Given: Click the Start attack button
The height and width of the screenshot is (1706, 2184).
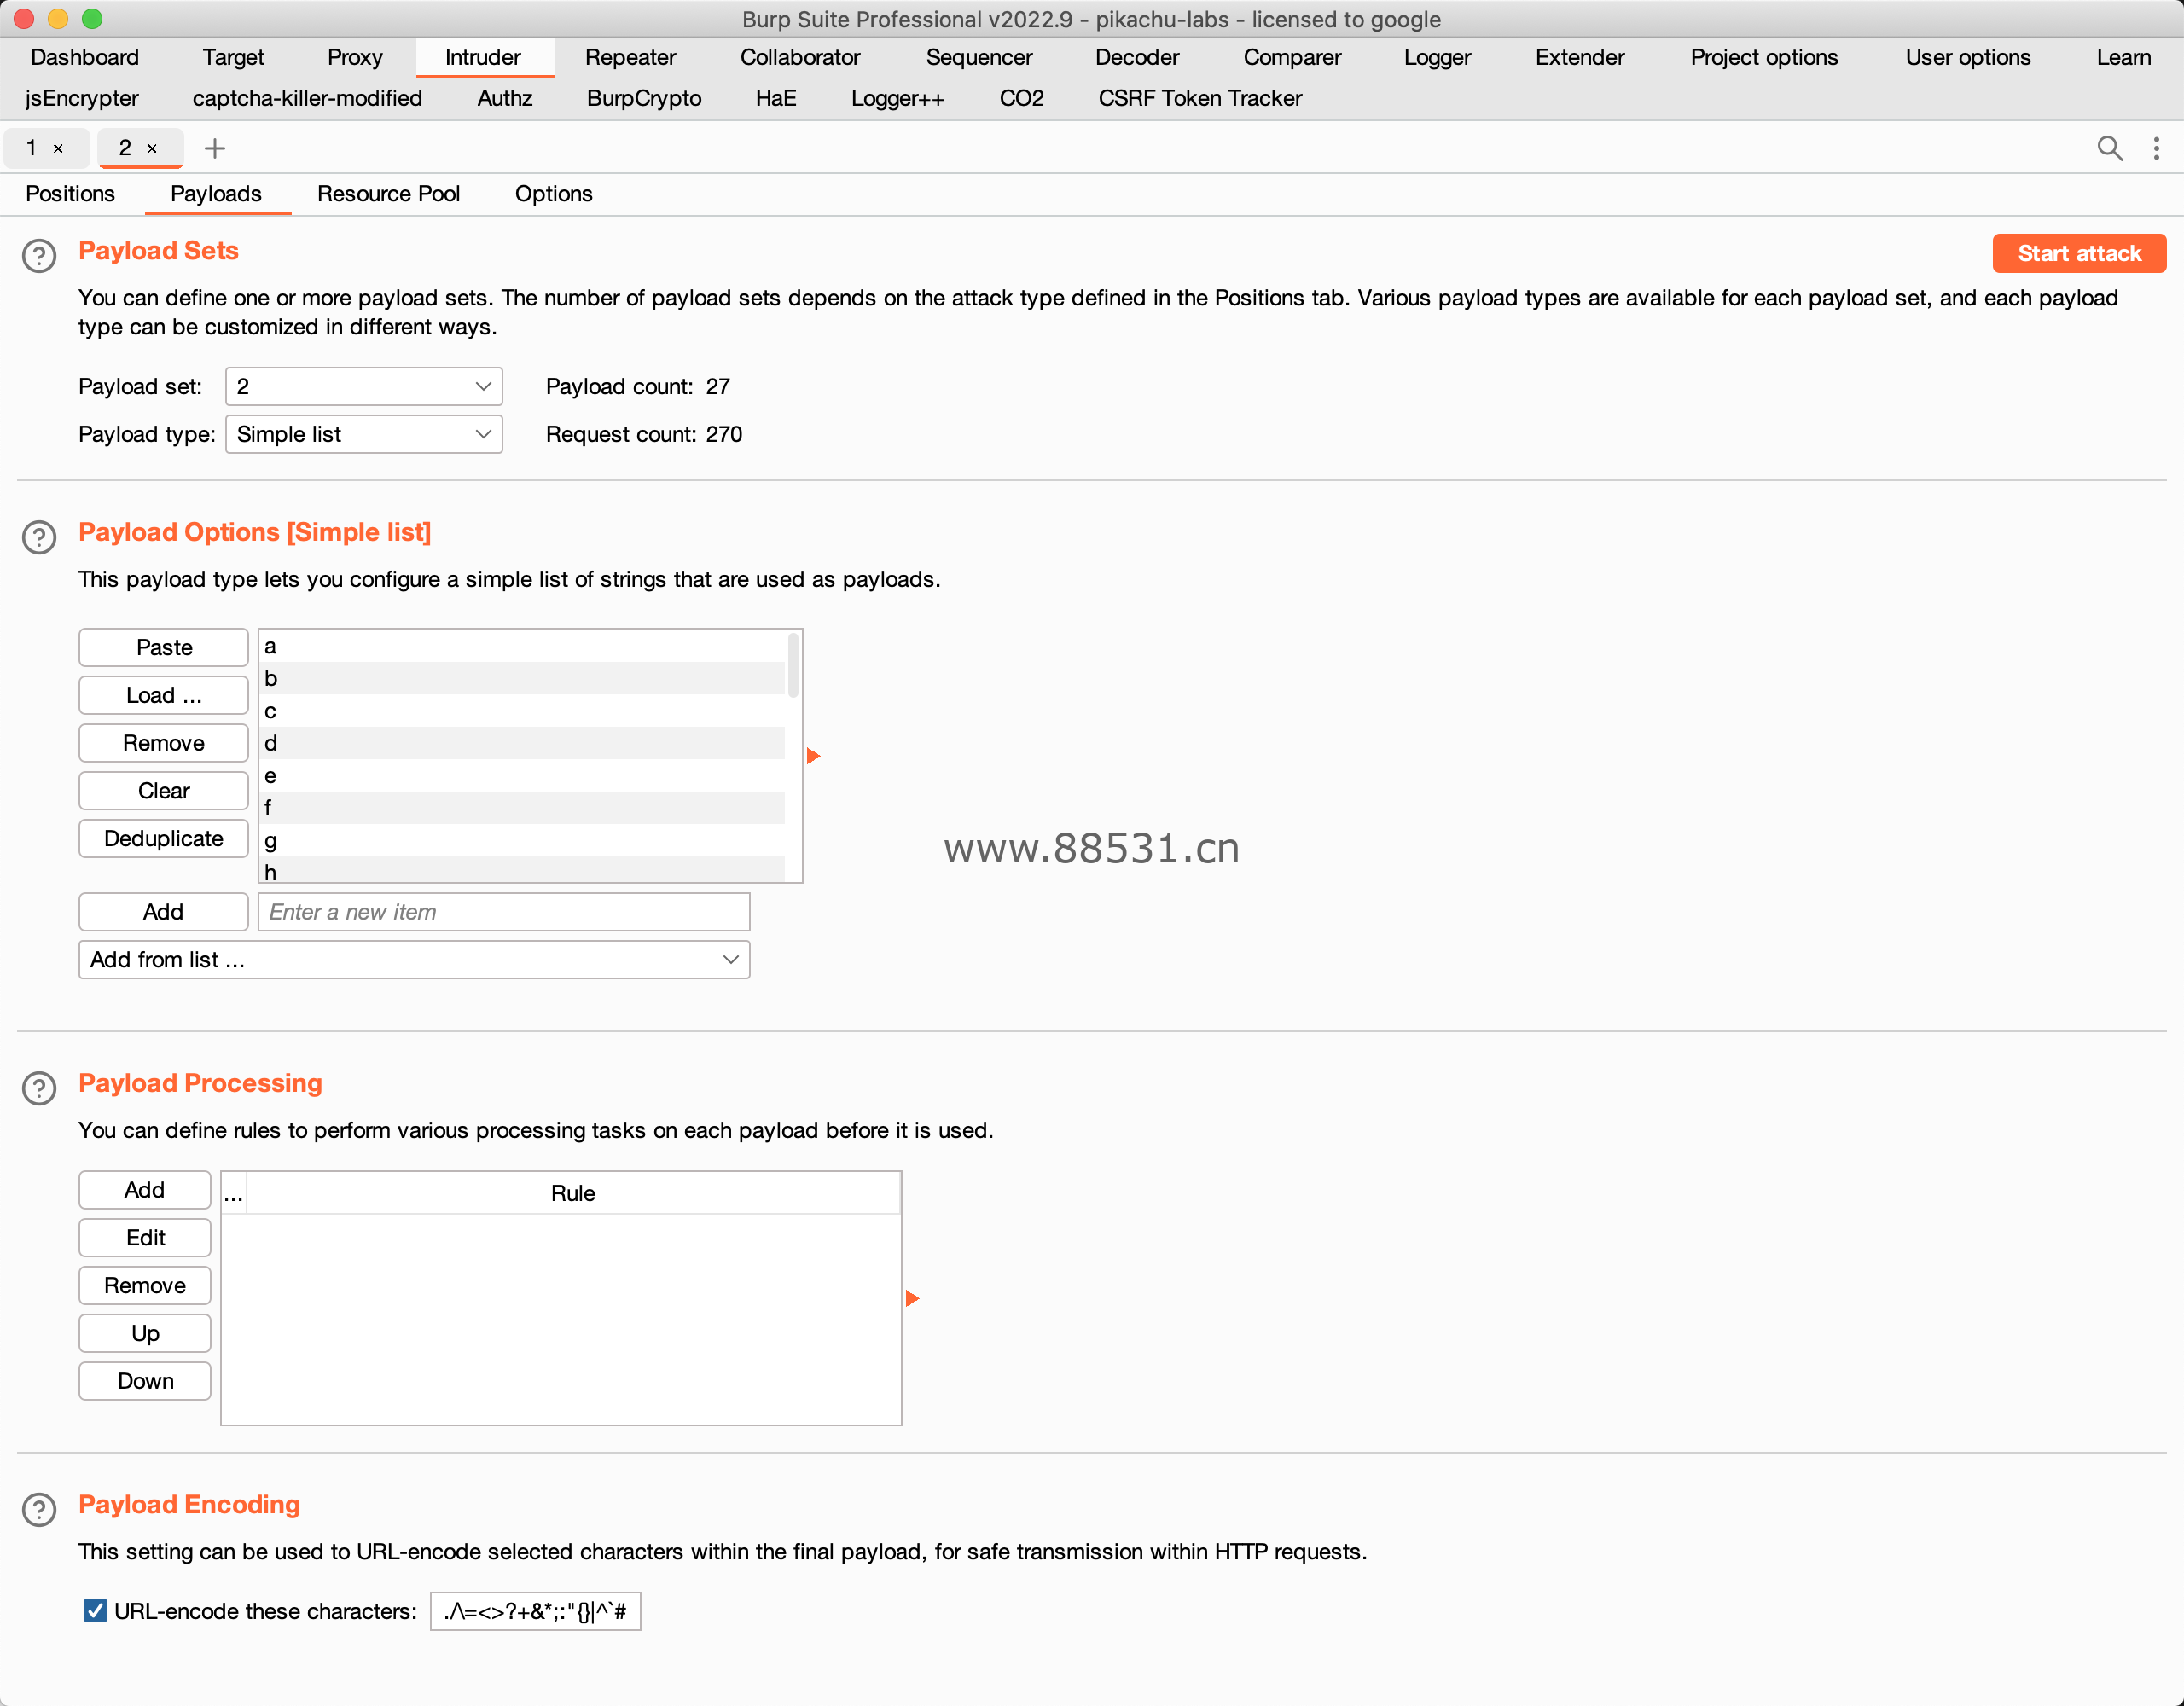Looking at the screenshot, I should 2078,253.
